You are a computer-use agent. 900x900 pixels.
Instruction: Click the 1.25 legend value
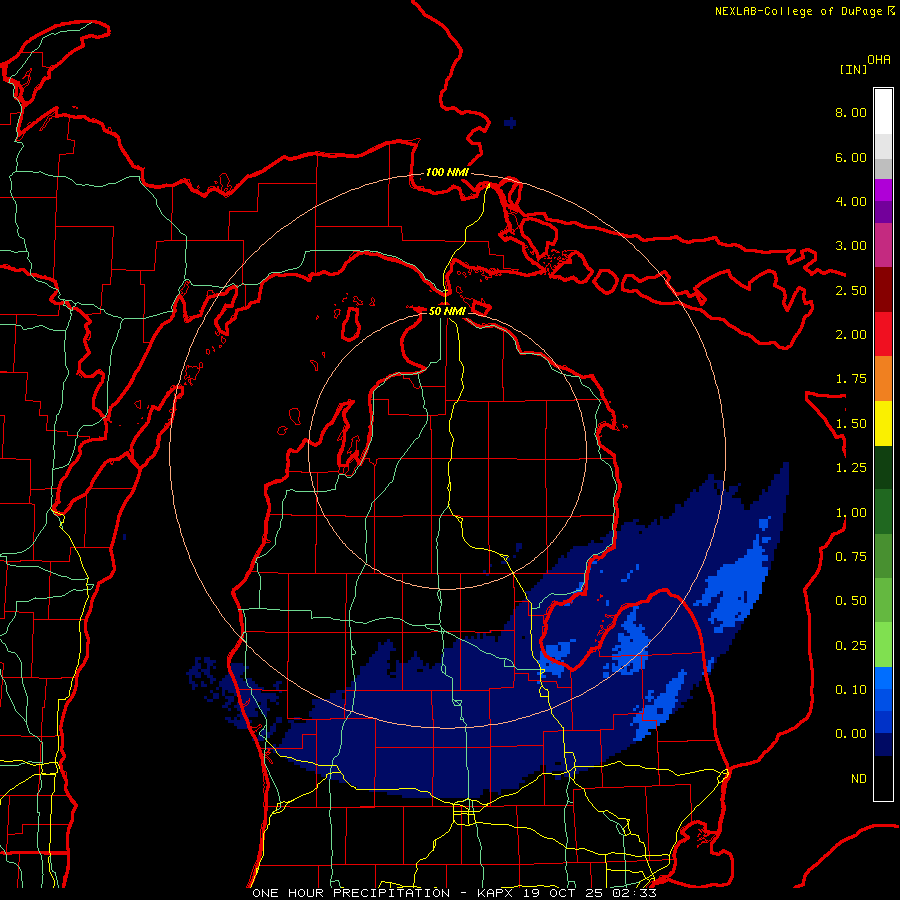(x=851, y=468)
